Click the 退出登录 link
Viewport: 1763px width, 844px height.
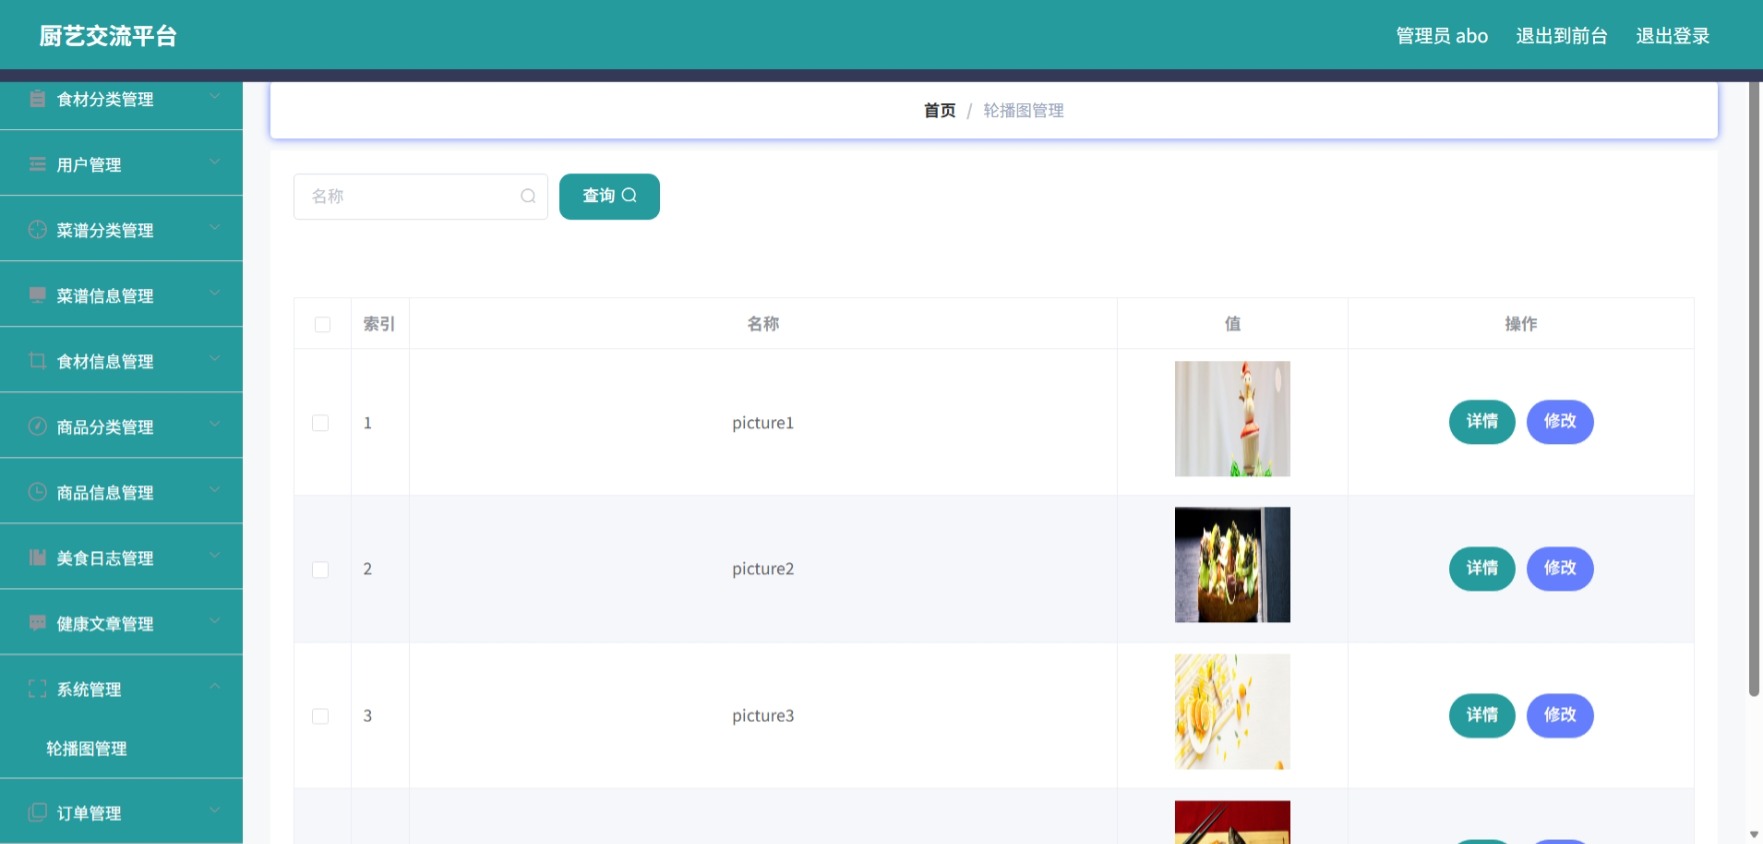pyautogui.click(x=1672, y=36)
